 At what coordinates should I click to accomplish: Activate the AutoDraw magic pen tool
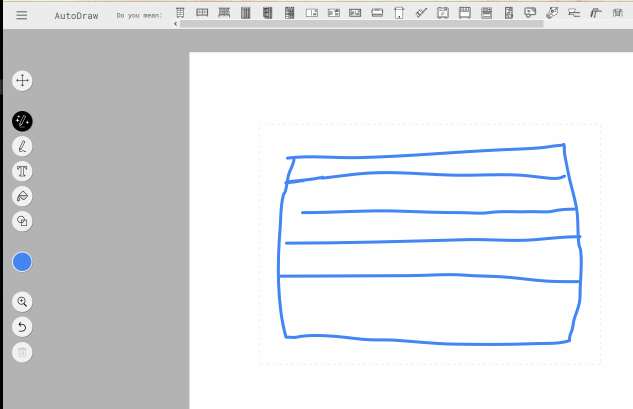tap(22, 121)
